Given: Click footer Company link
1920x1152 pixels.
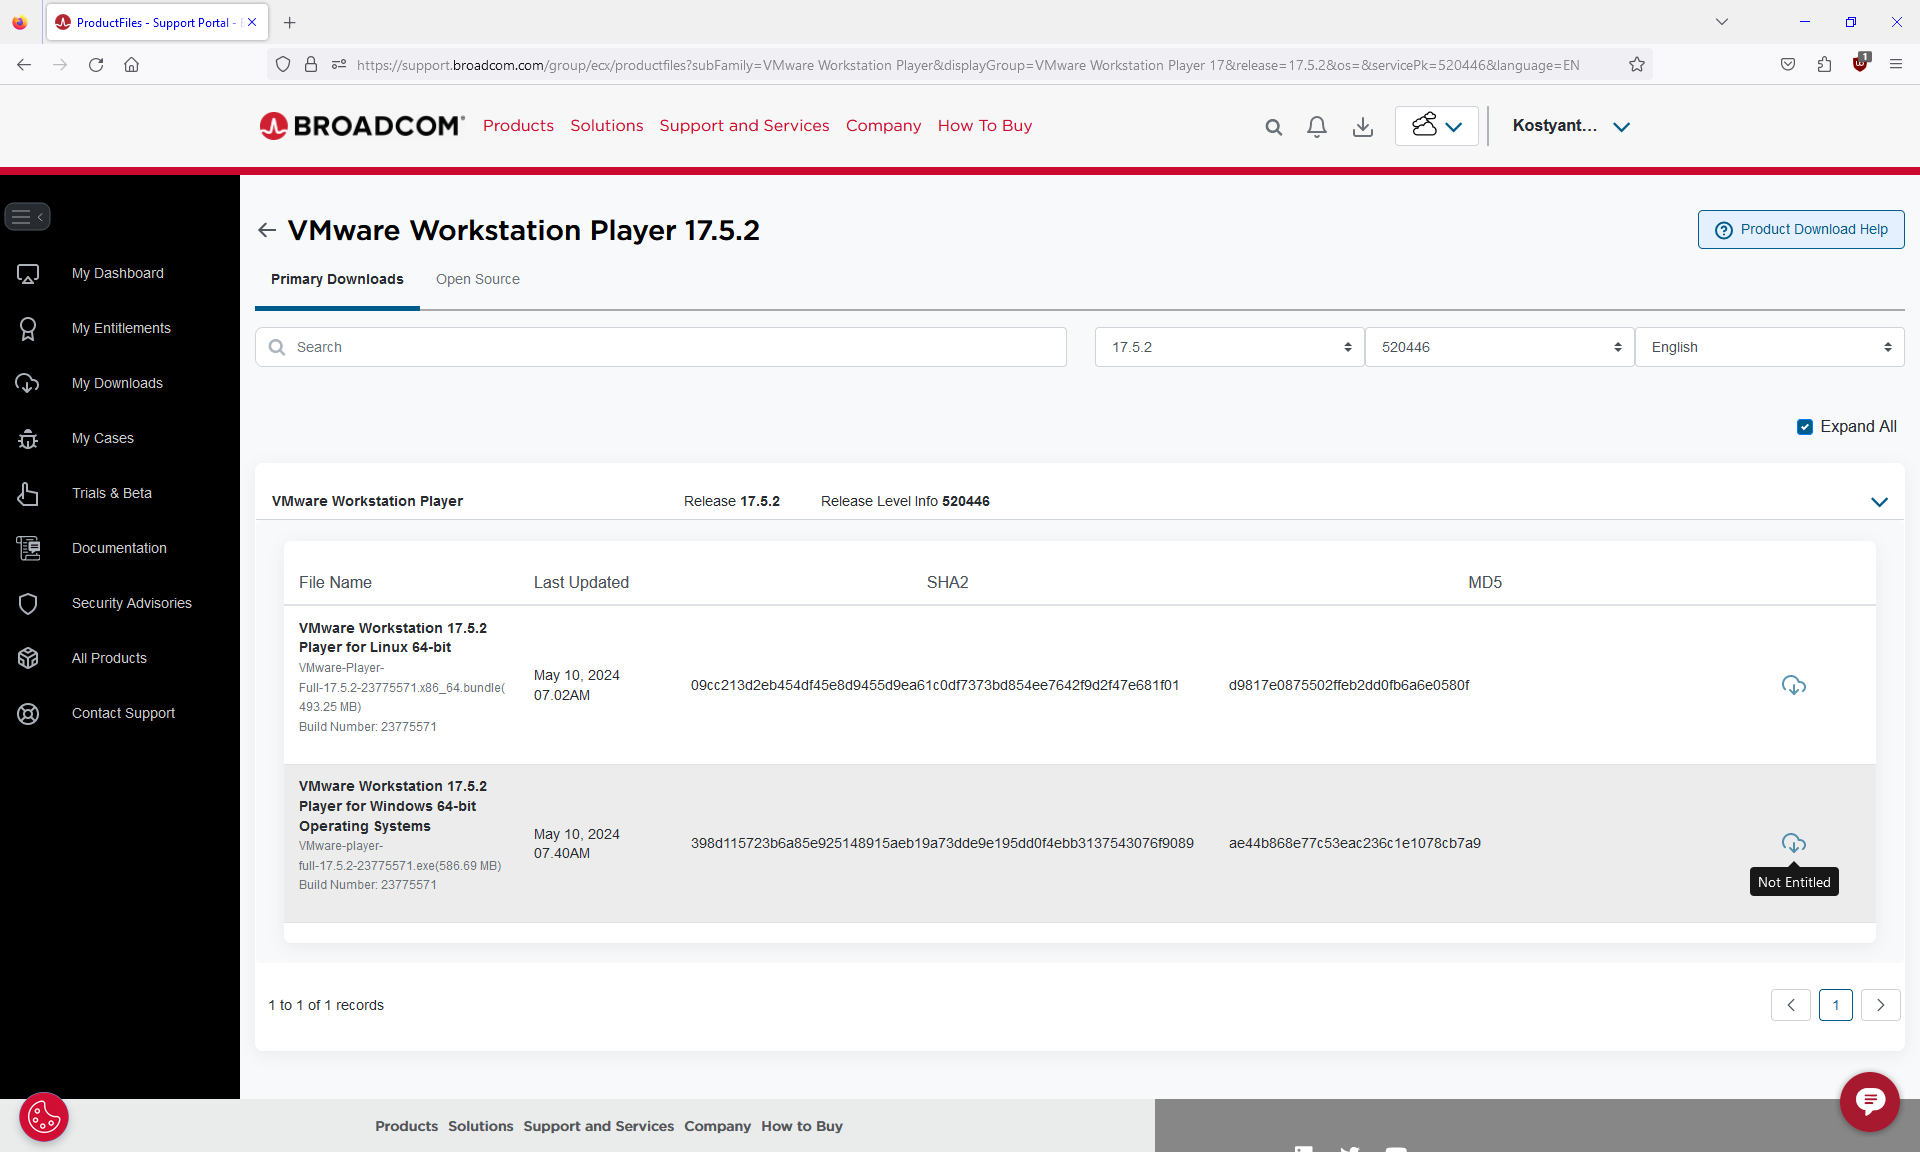Looking at the screenshot, I should (717, 1126).
